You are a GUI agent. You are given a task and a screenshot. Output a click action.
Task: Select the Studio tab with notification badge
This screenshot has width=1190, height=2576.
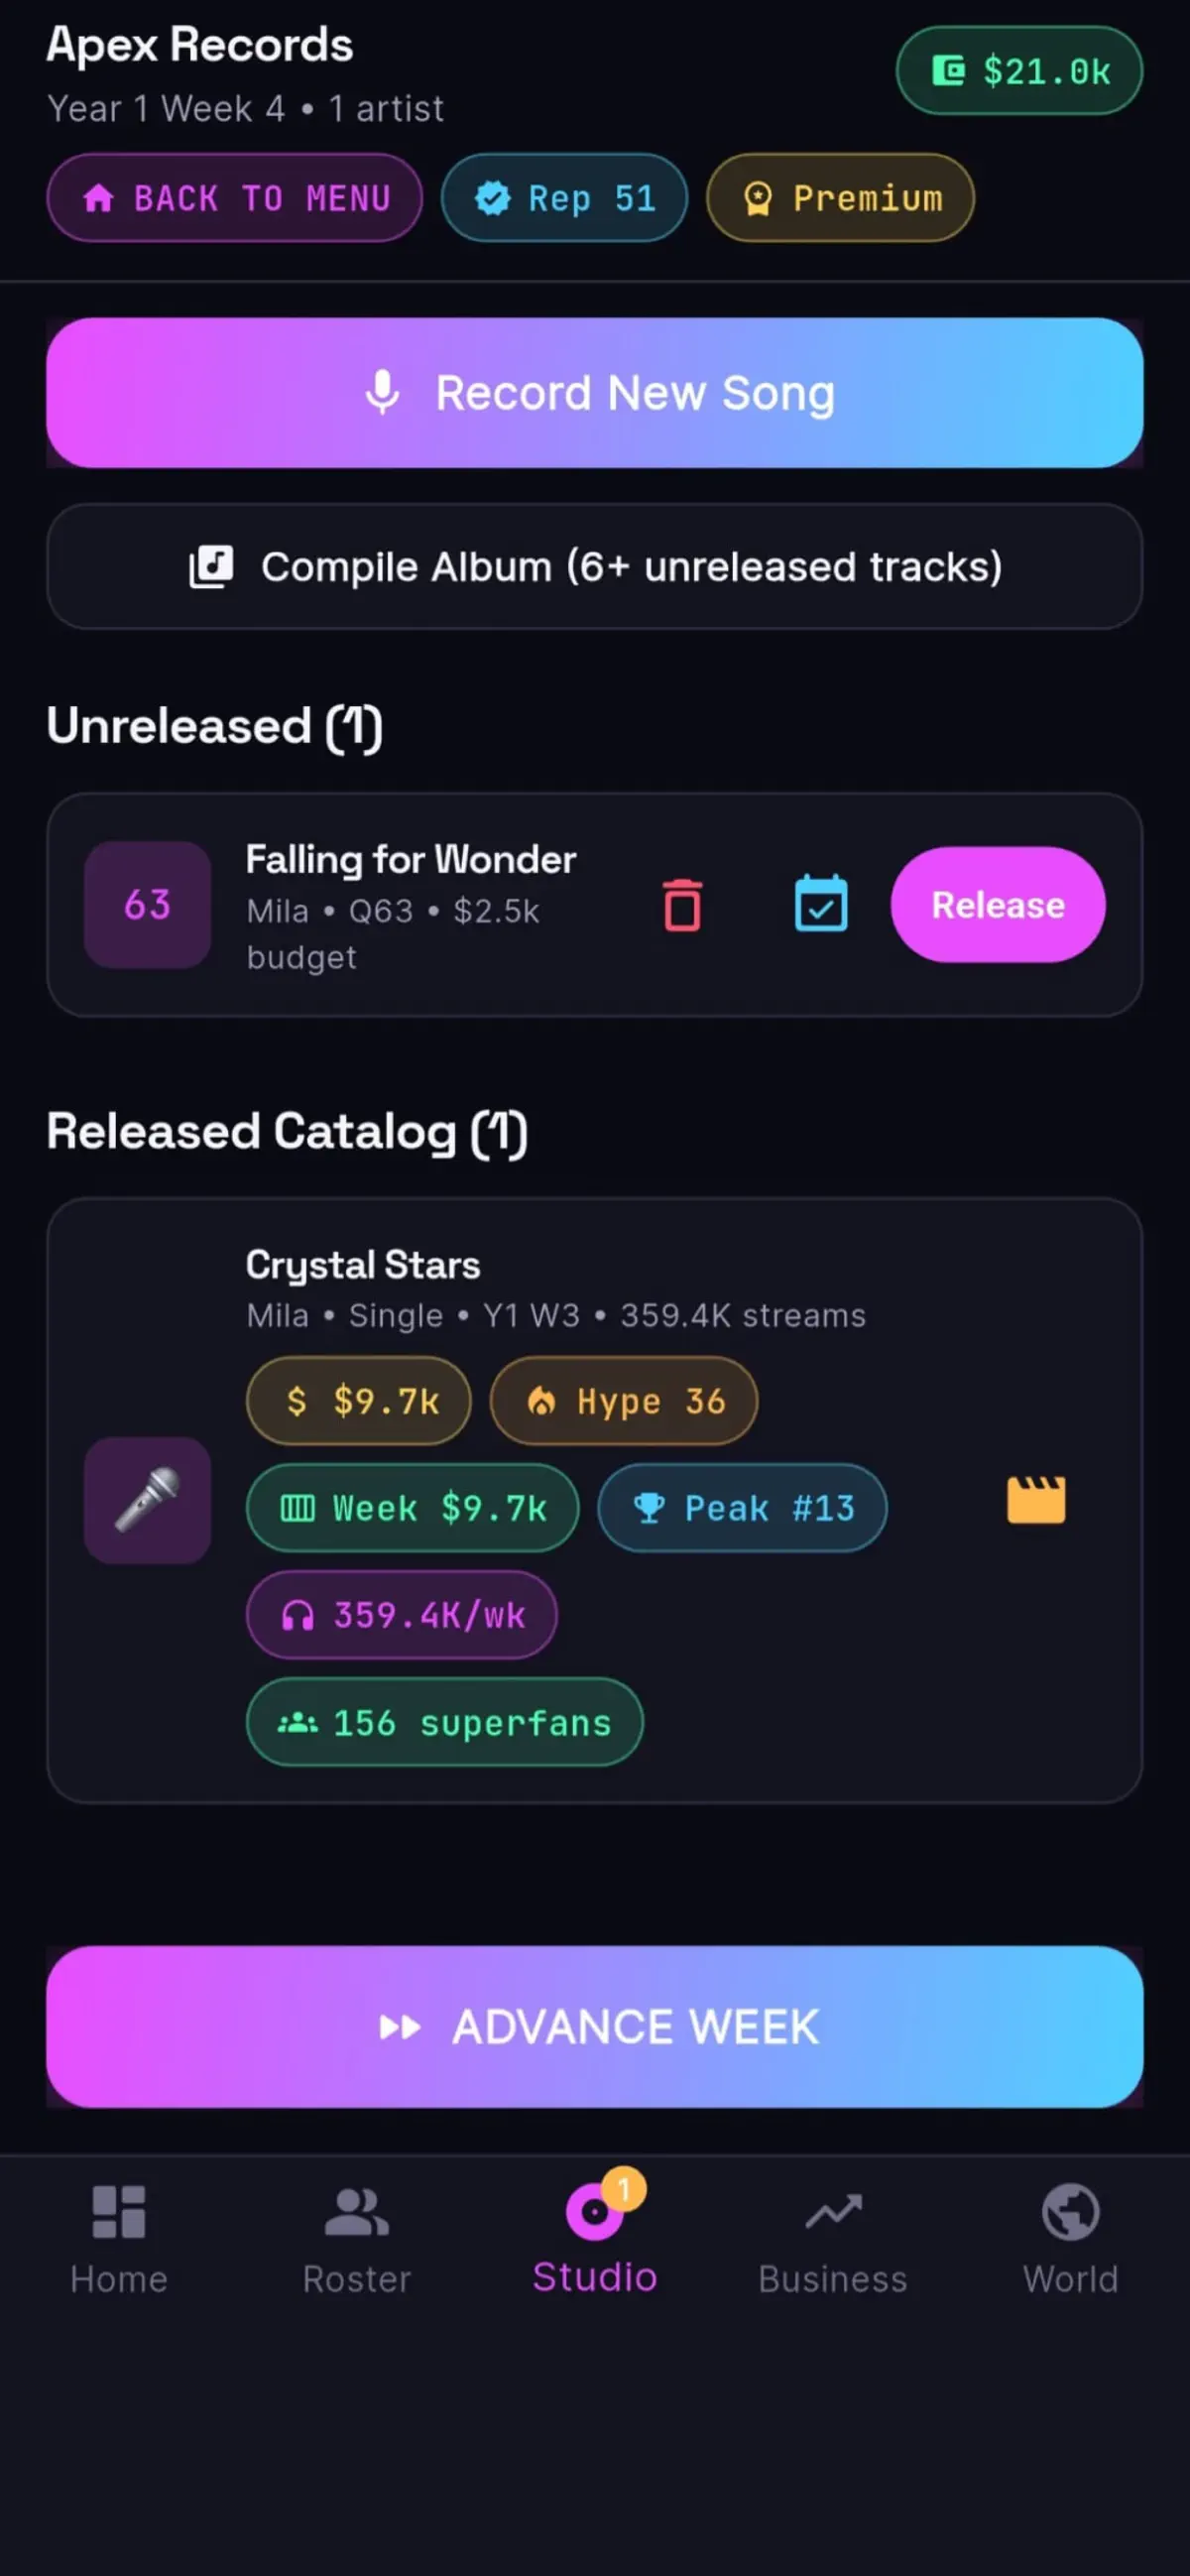coord(595,2235)
